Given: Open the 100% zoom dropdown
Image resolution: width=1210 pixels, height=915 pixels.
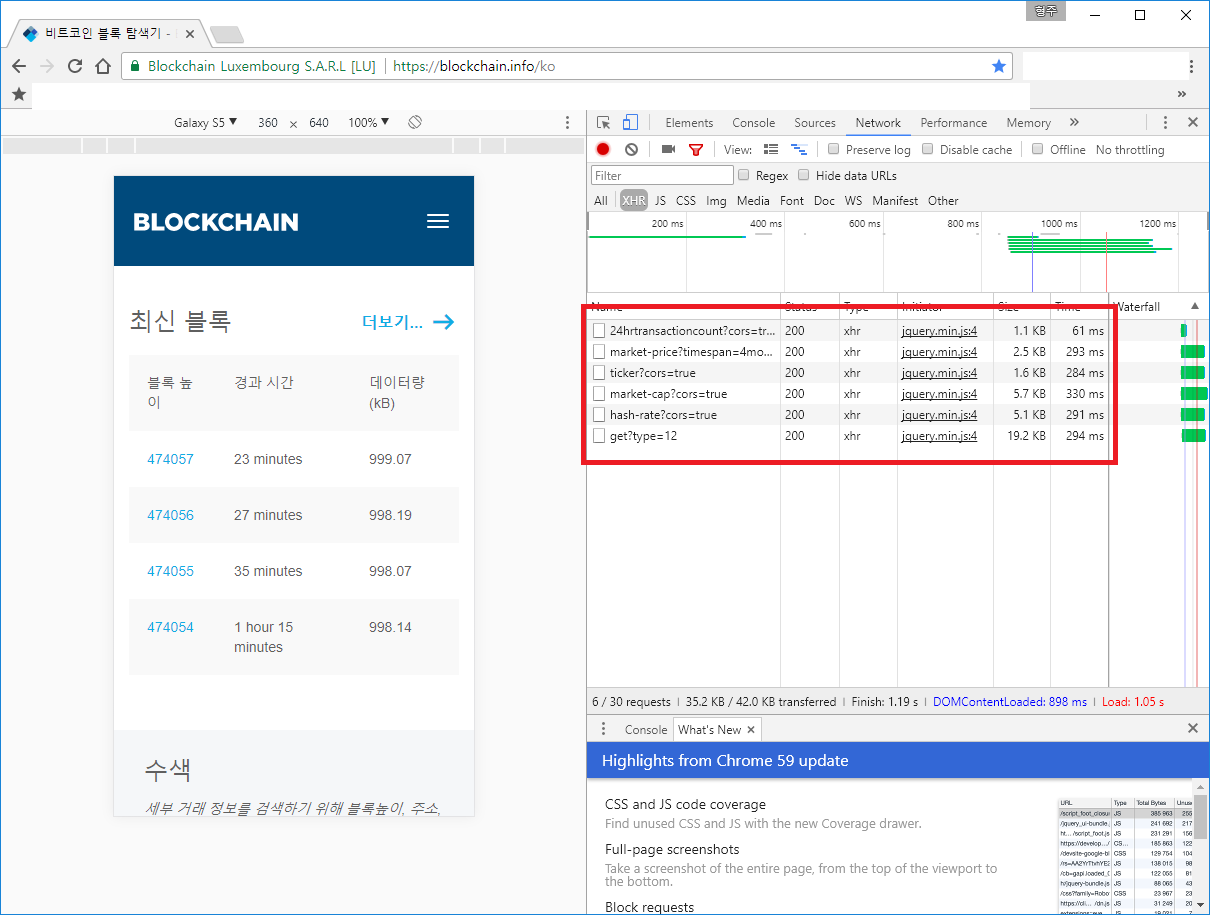Looking at the screenshot, I should point(369,122).
